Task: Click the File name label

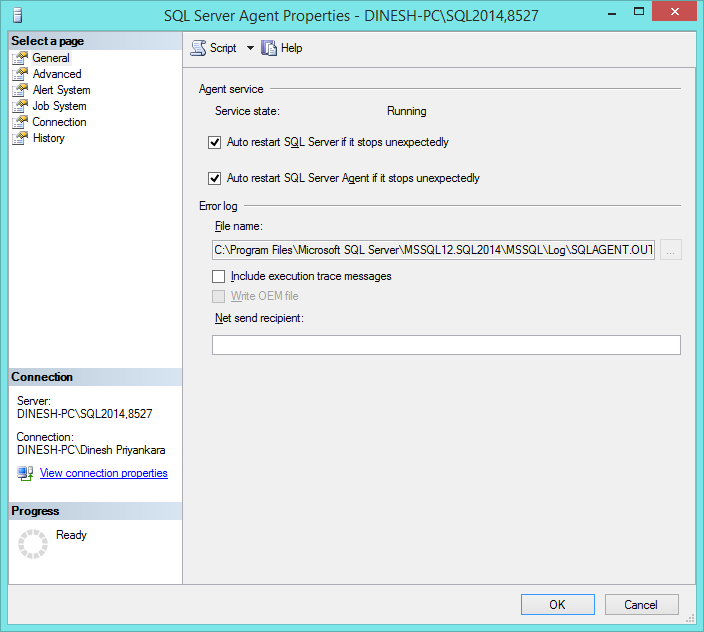Action: pos(239,226)
